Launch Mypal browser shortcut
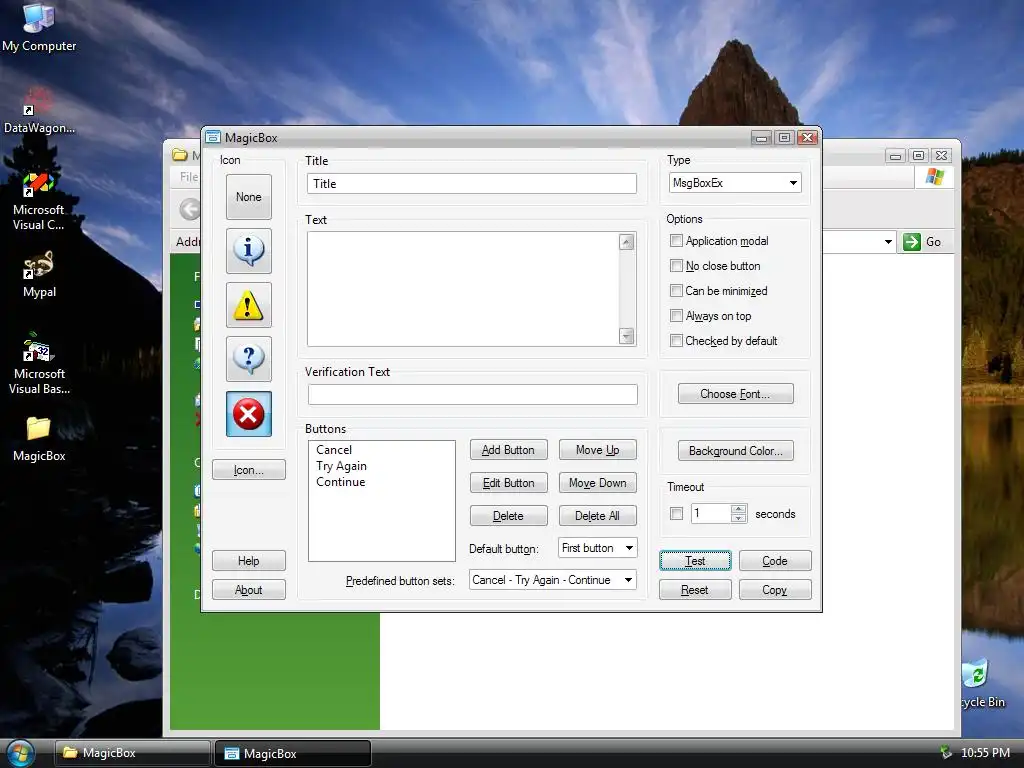The image size is (1024, 768). tap(39, 274)
